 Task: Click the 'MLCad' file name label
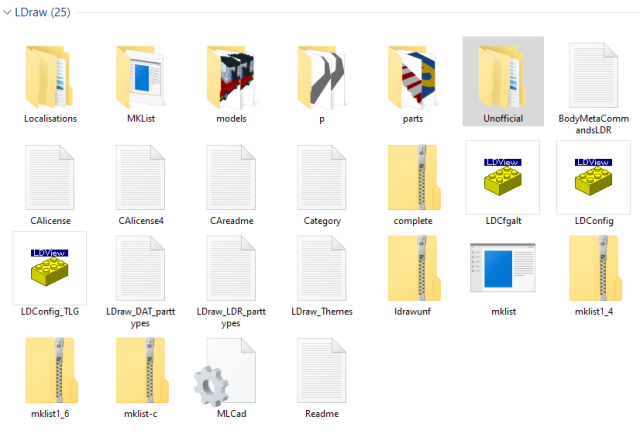tap(231, 414)
